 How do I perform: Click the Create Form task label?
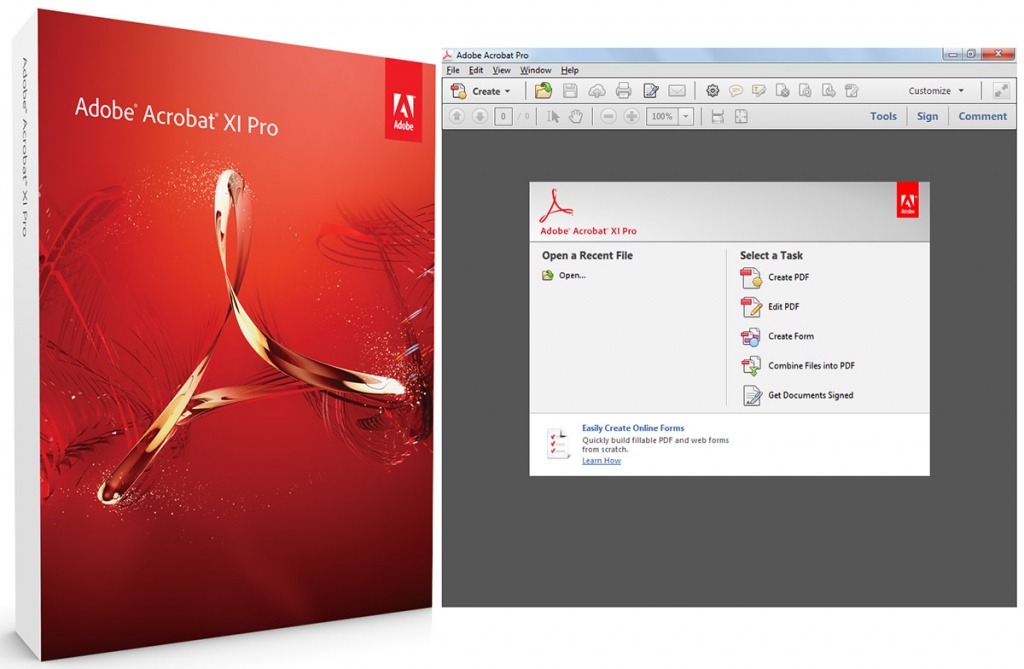(x=791, y=336)
